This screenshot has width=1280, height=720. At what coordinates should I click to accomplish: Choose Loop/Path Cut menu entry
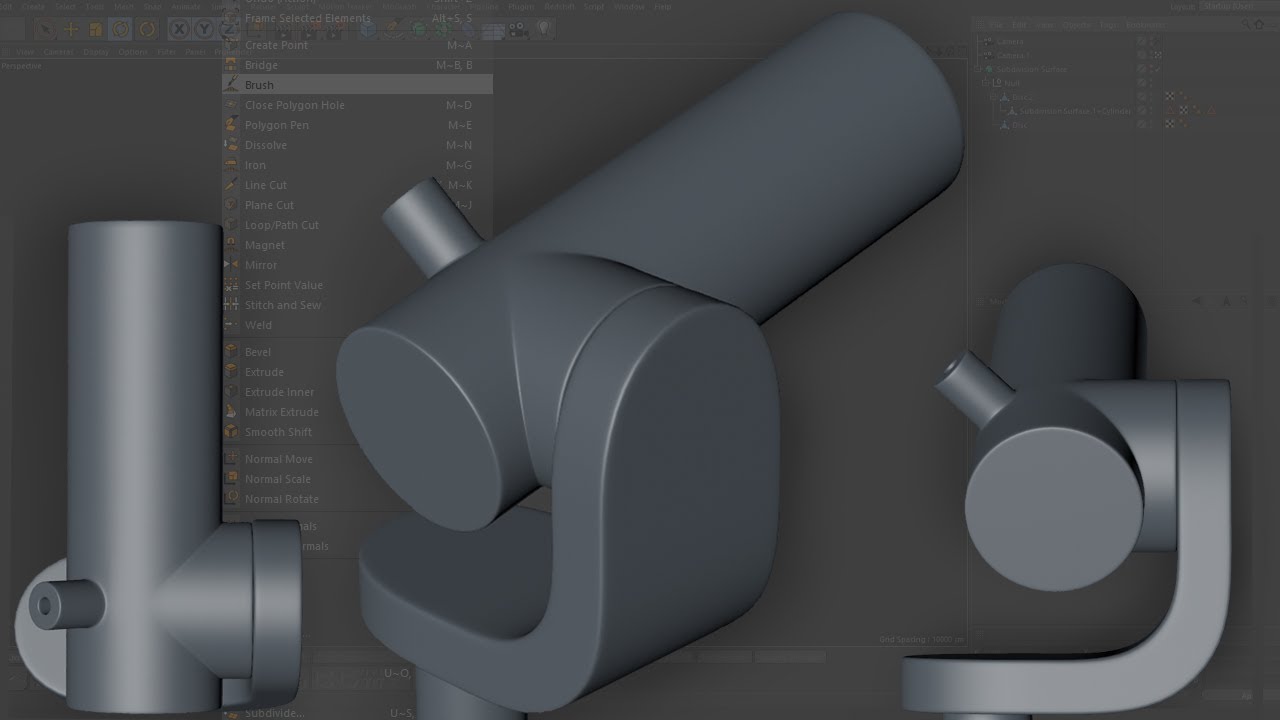click(282, 225)
